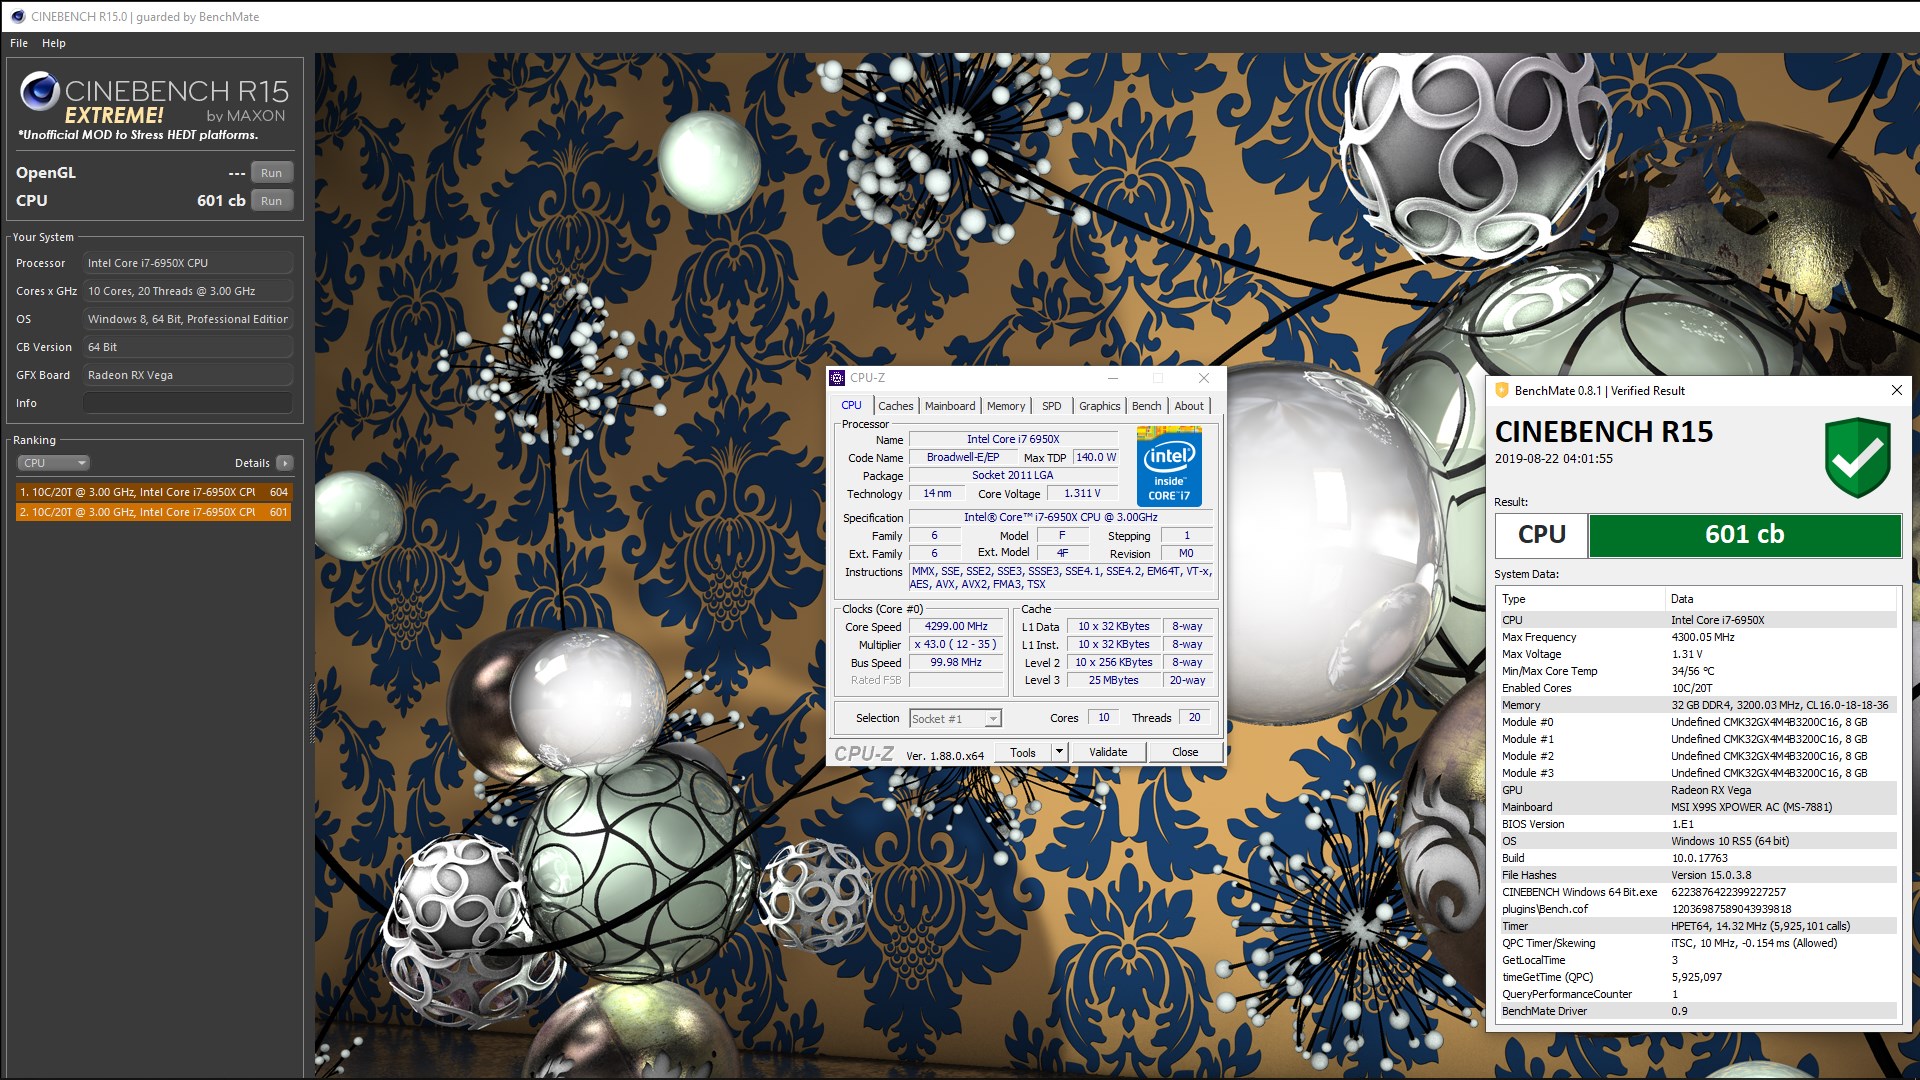Open the File menu
Screen dimensions: 1920x1080
[19, 43]
